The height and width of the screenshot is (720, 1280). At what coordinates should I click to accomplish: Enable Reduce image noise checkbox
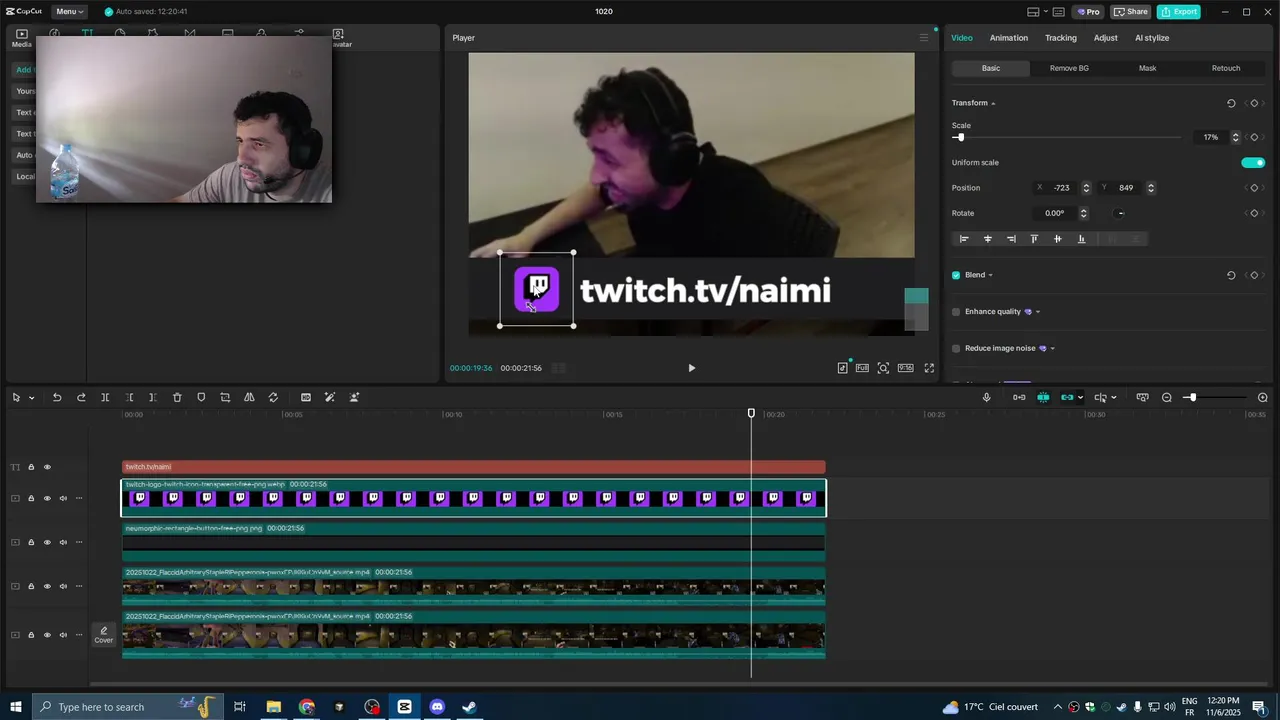pos(956,349)
